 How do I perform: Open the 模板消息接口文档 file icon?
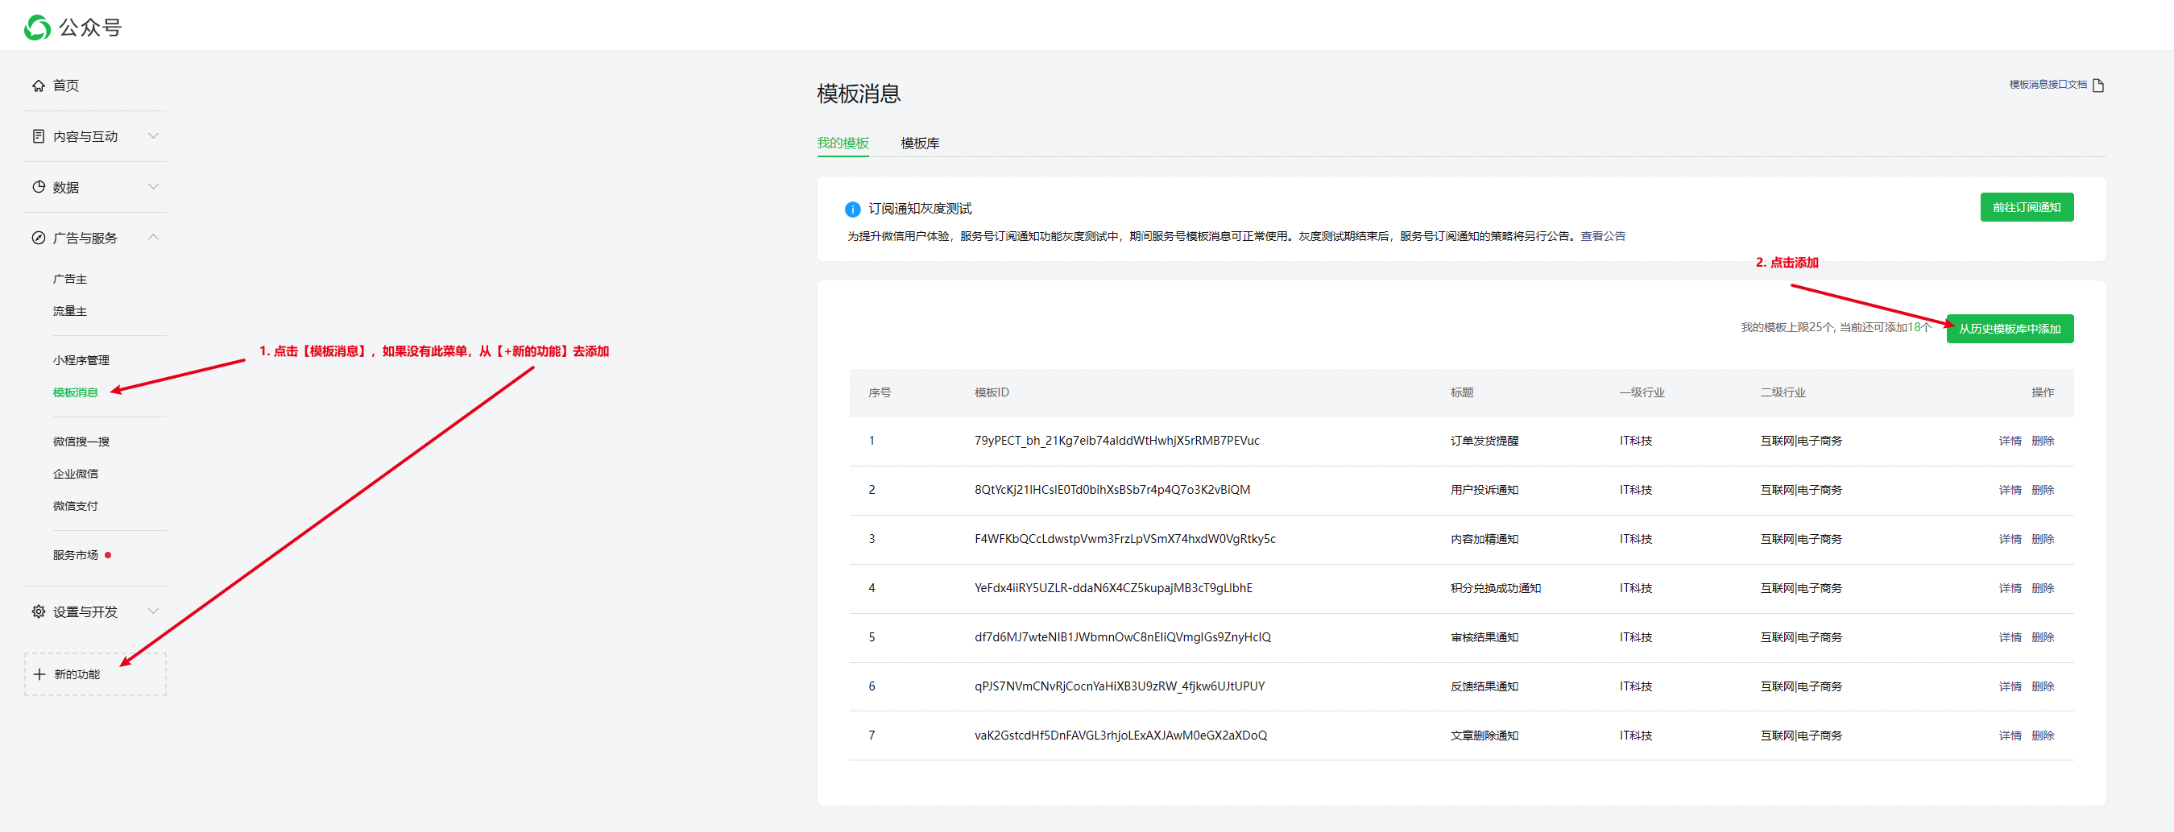[2098, 85]
